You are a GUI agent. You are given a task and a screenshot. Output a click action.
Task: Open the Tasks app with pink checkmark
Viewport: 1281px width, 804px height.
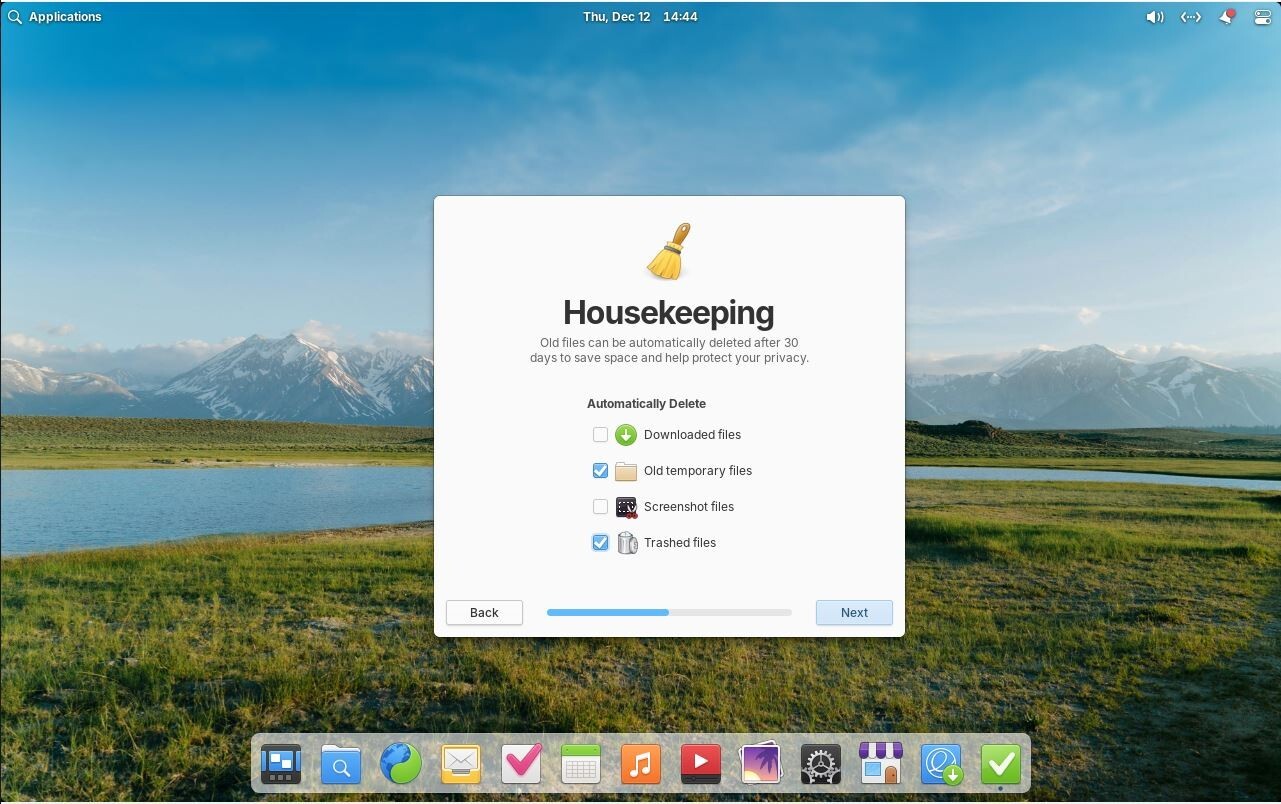(x=521, y=765)
